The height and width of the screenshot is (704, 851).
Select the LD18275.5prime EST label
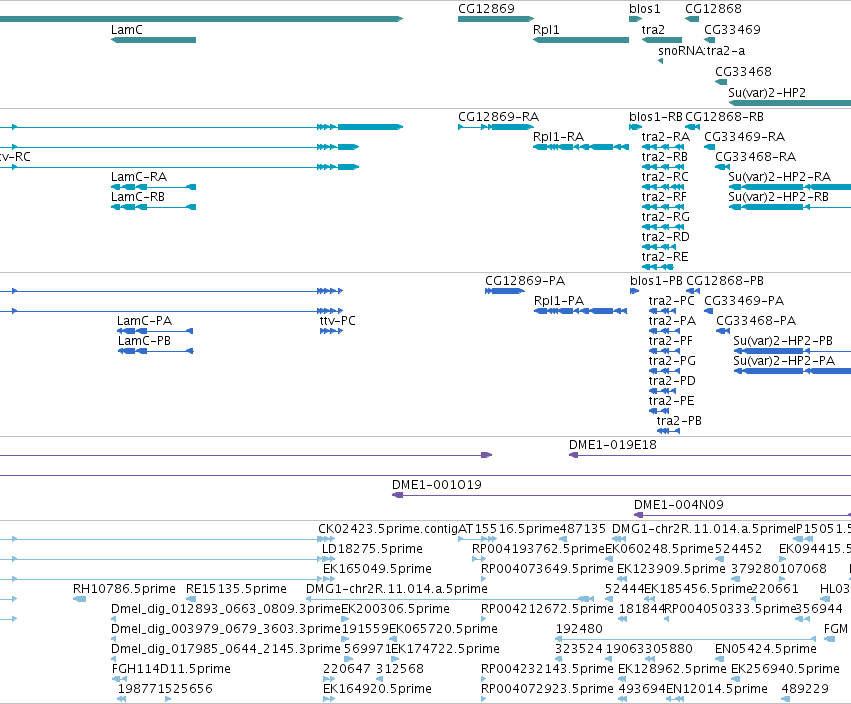(x=372, y=549)
